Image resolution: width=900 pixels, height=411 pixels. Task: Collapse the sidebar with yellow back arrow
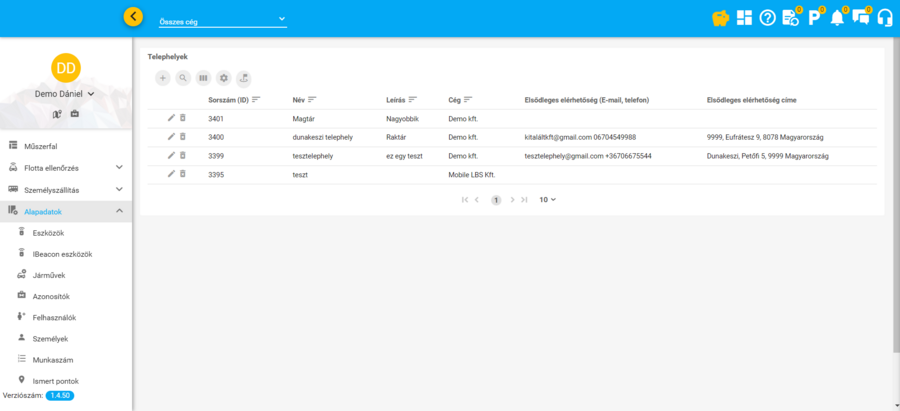134,16
